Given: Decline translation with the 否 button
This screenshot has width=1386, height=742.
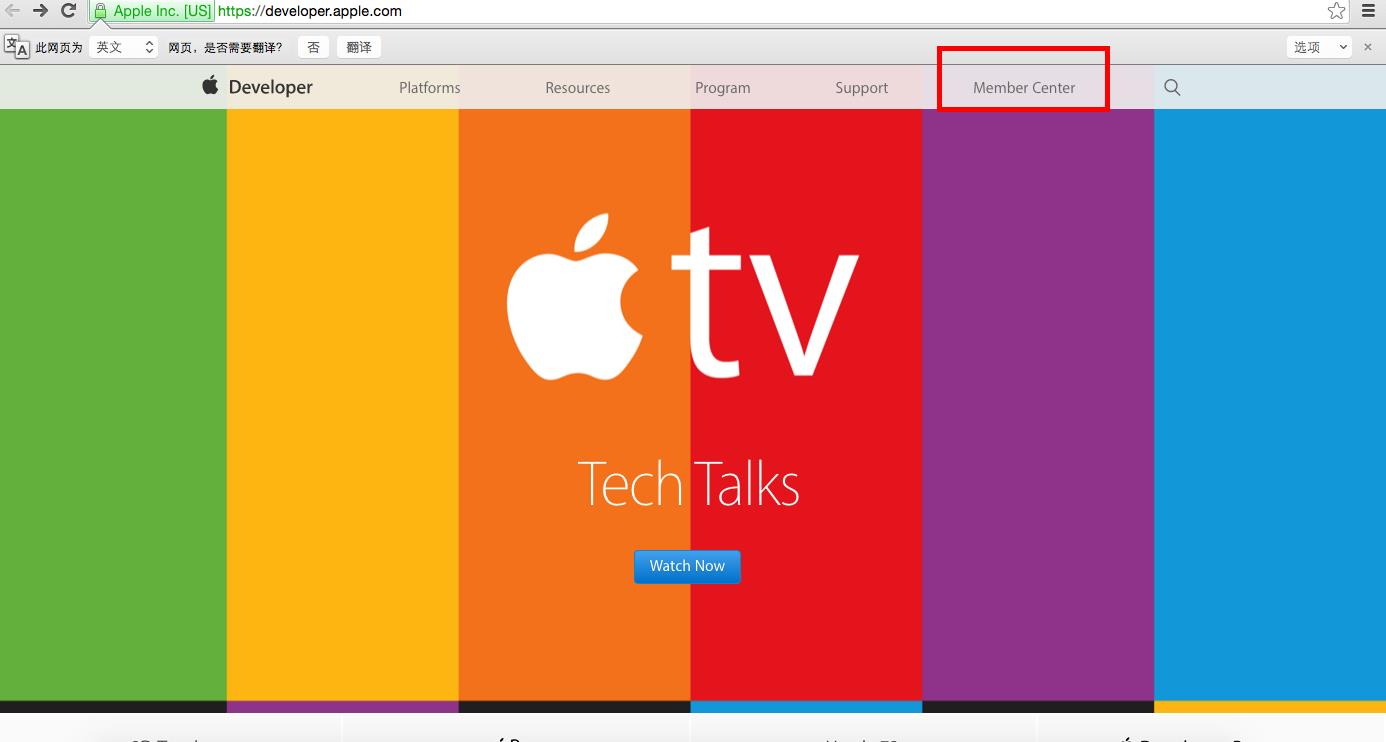Looking at the screenshot, I should pos(313,47).
